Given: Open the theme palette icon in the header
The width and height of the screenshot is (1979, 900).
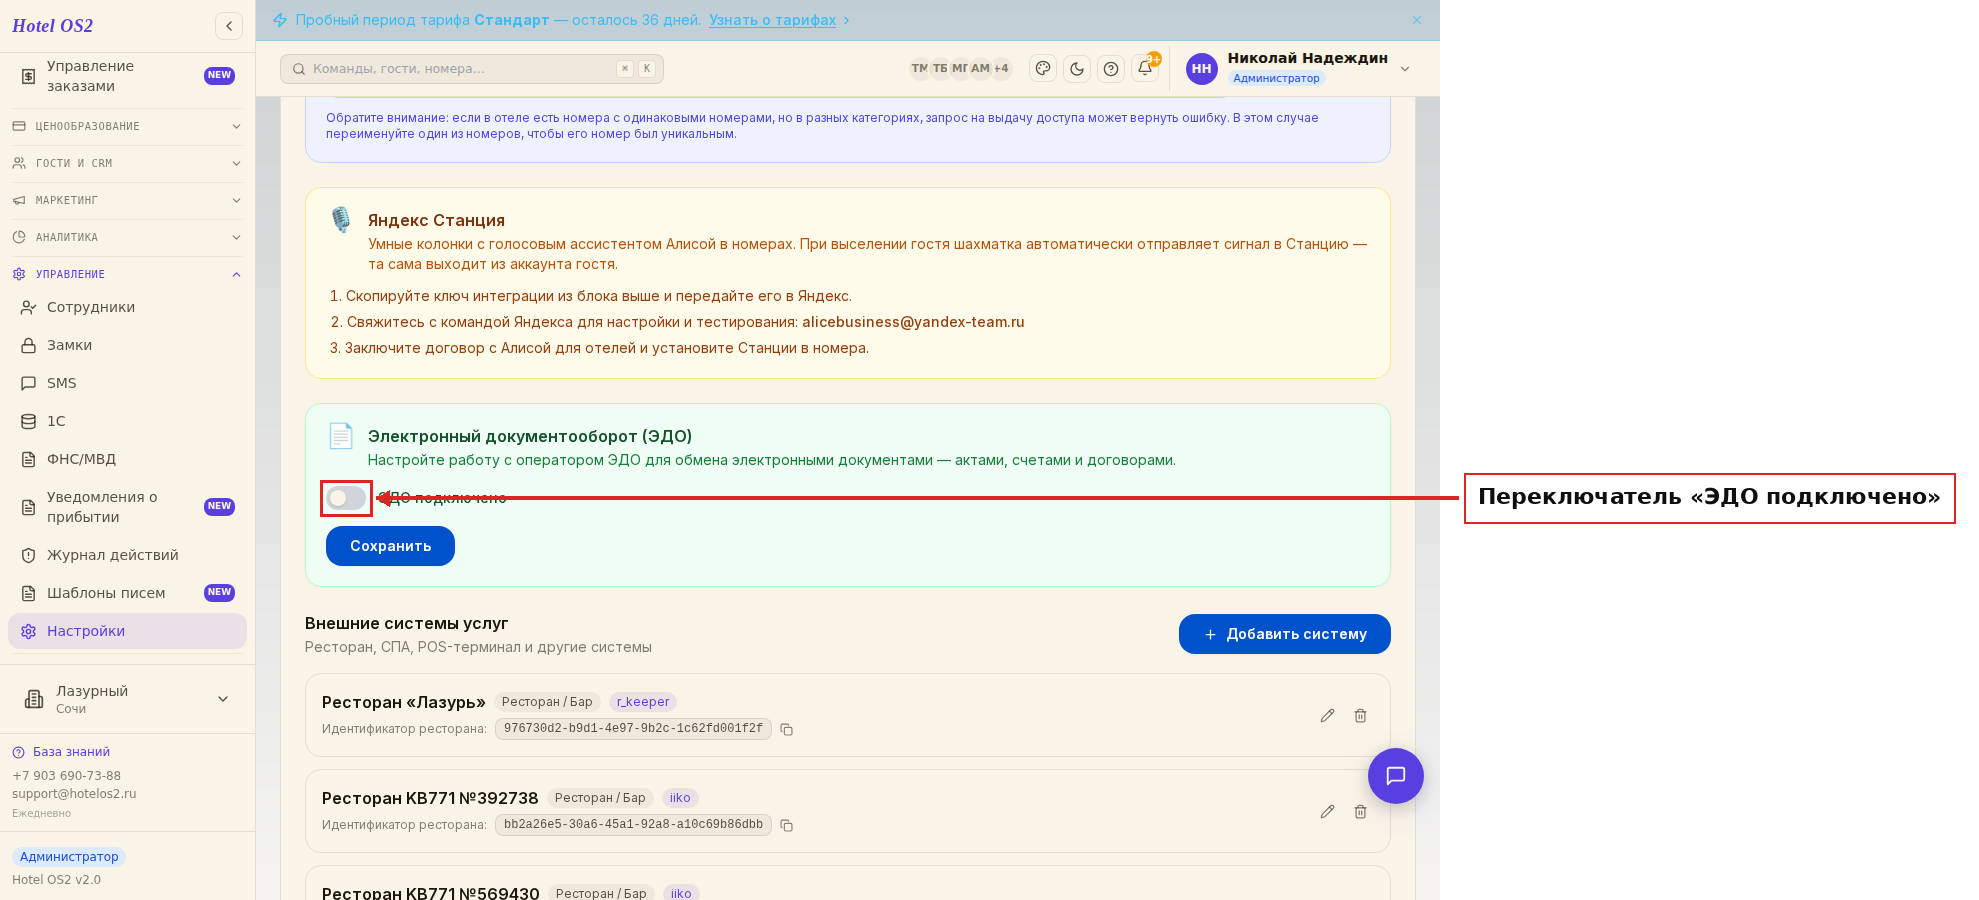Looking at the screenshot, I should pyautogui.click(x=1043, y=68).
